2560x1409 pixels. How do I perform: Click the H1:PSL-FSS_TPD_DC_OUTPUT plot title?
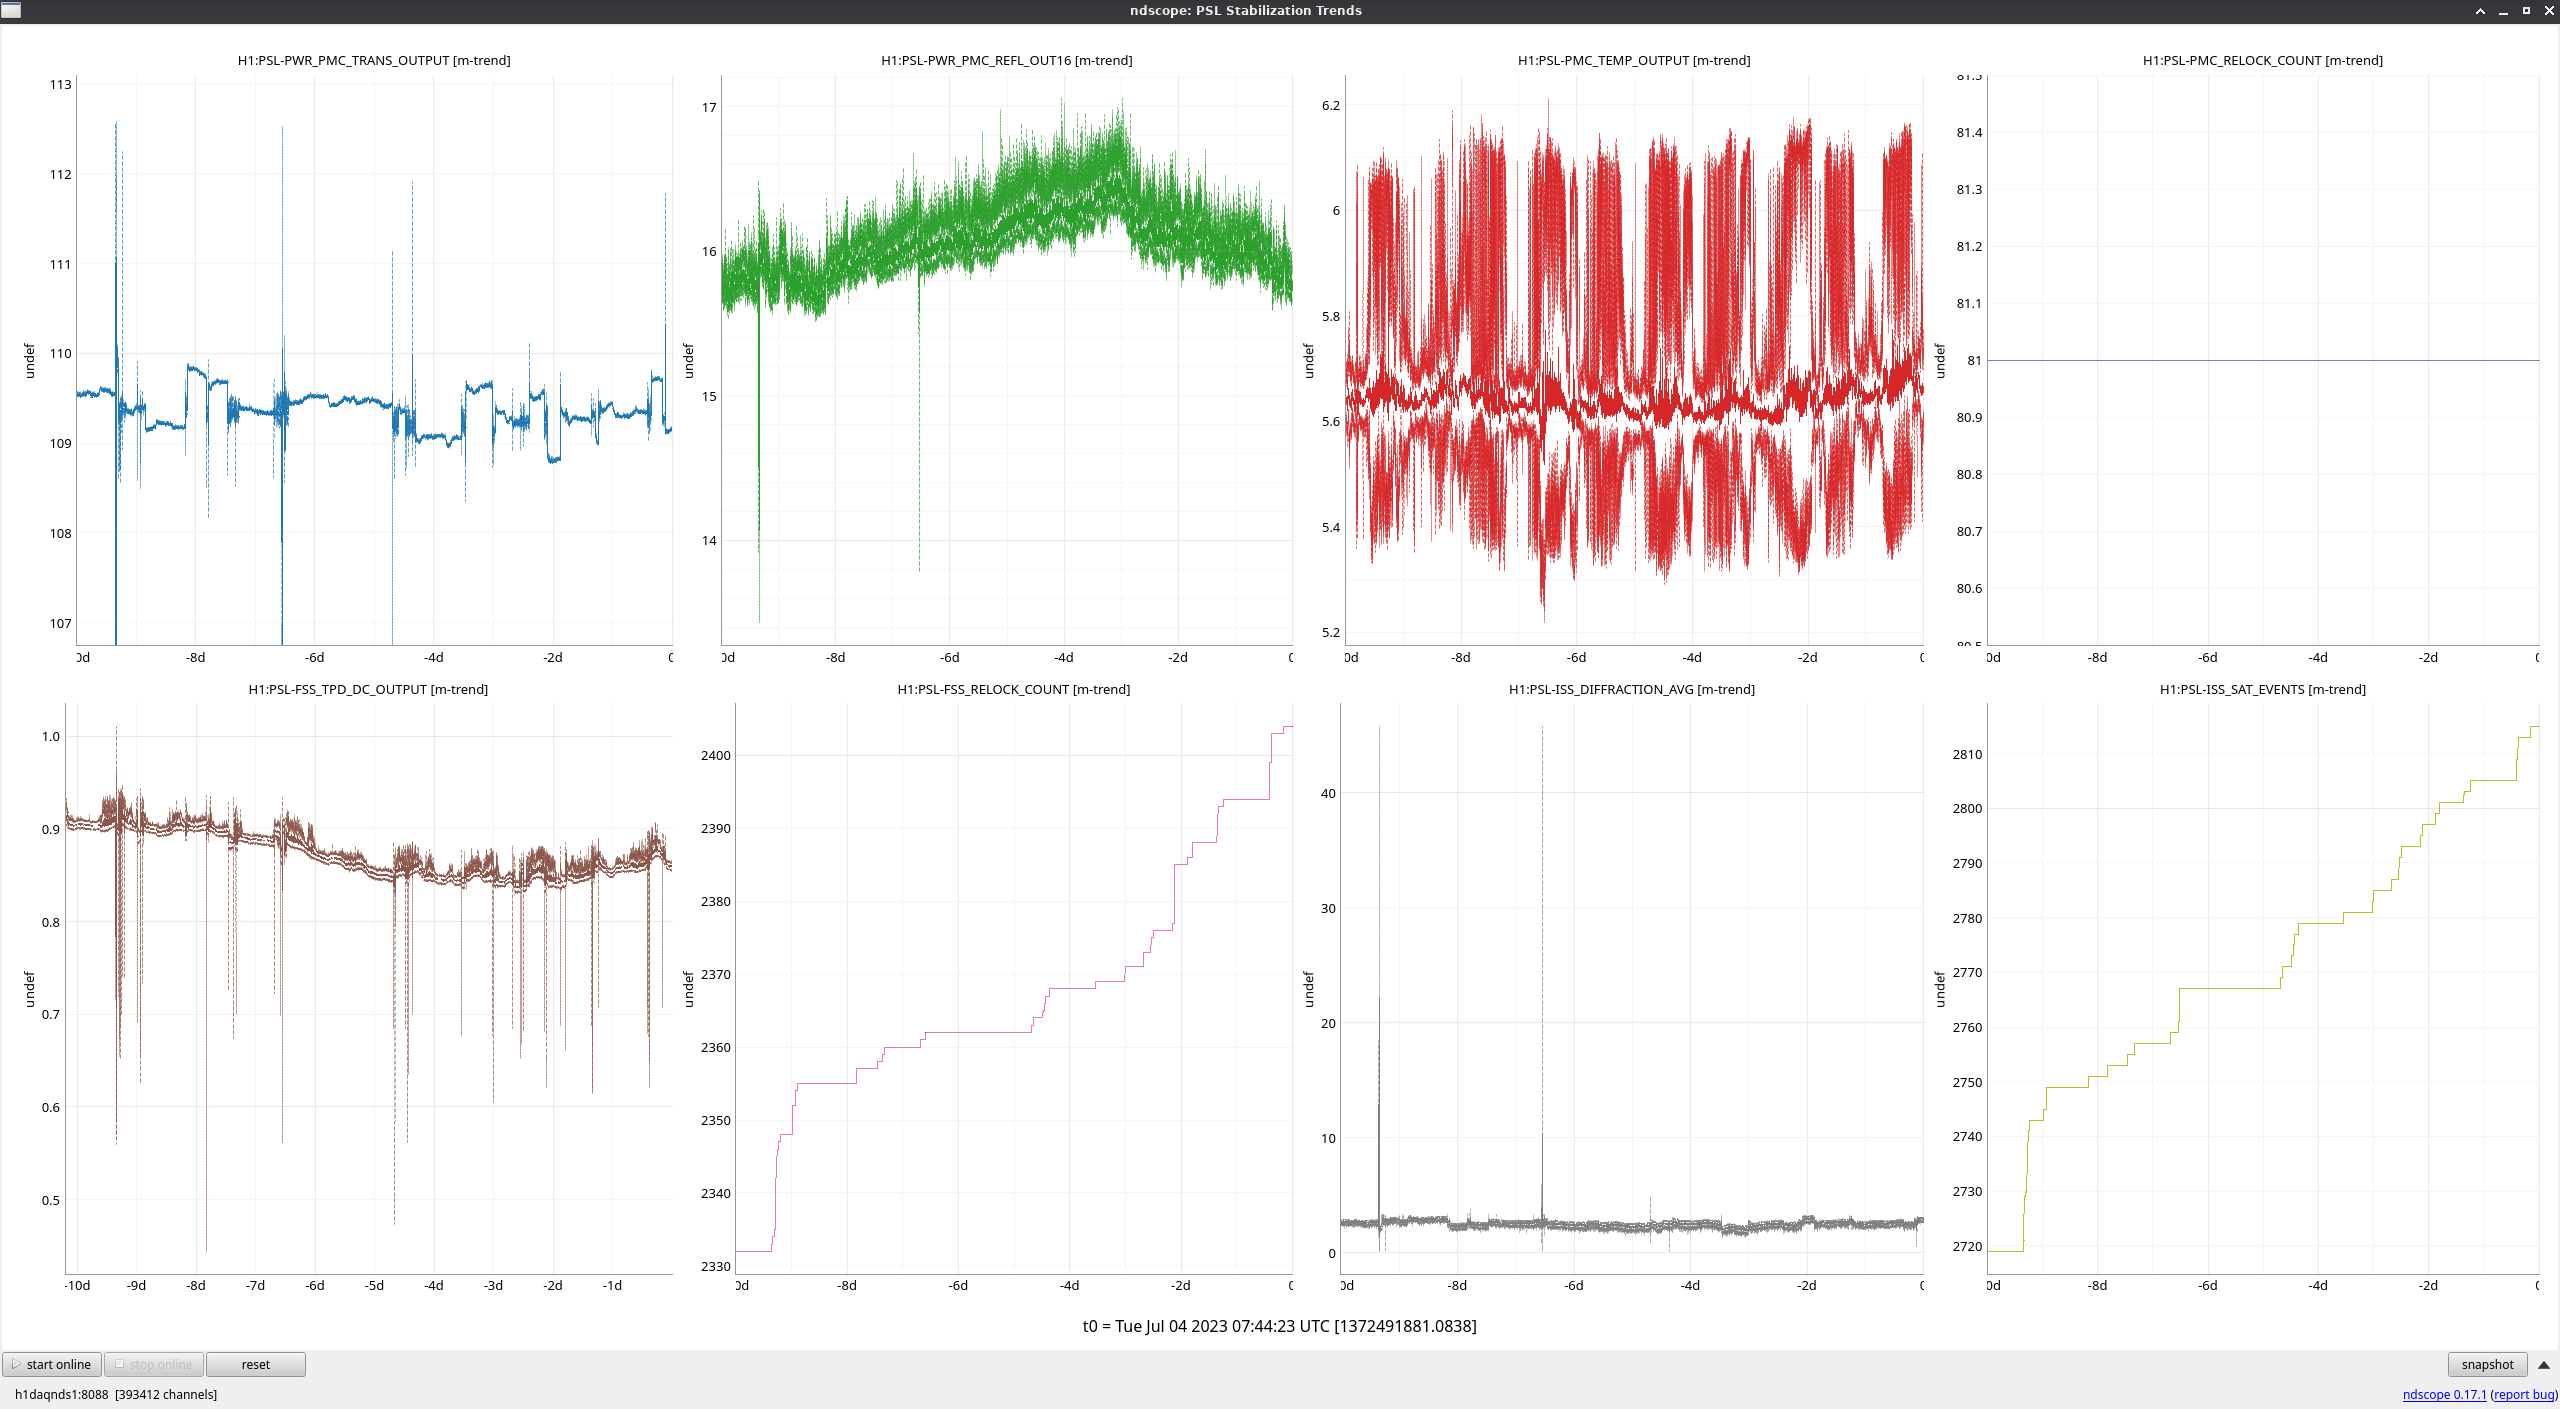point(368,689)
